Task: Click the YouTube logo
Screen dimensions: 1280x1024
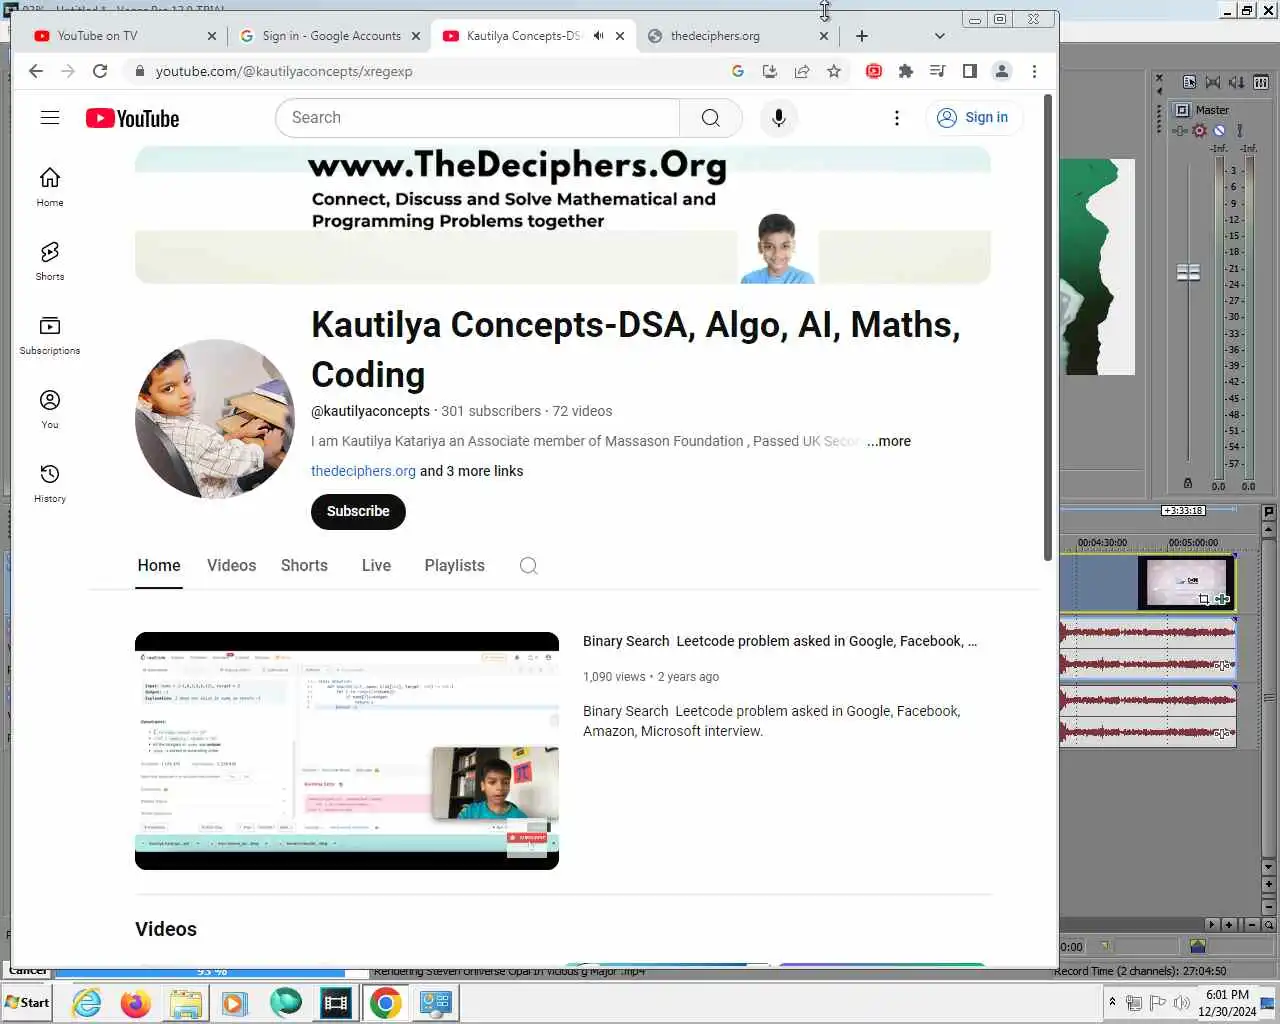Action: [x=132, y=118]
